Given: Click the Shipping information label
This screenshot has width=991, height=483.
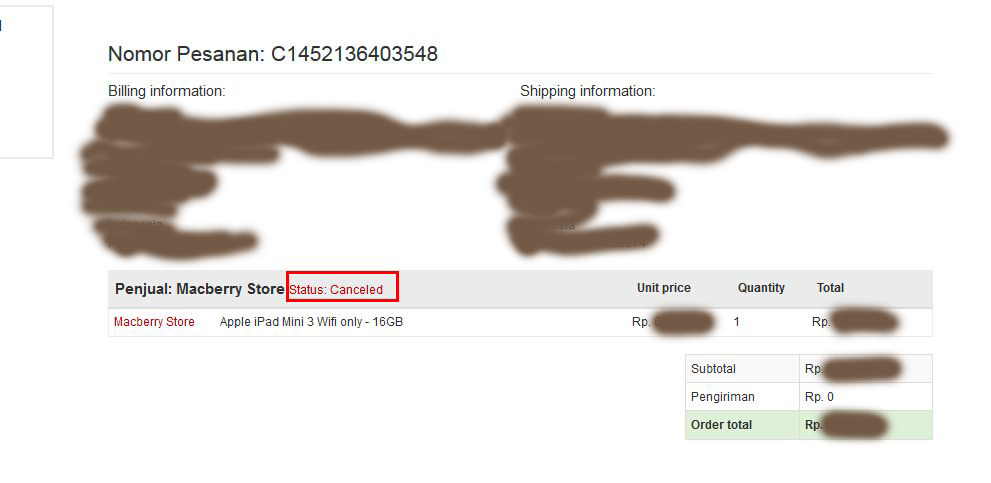Looking at the screenshot, I should 587,91.
